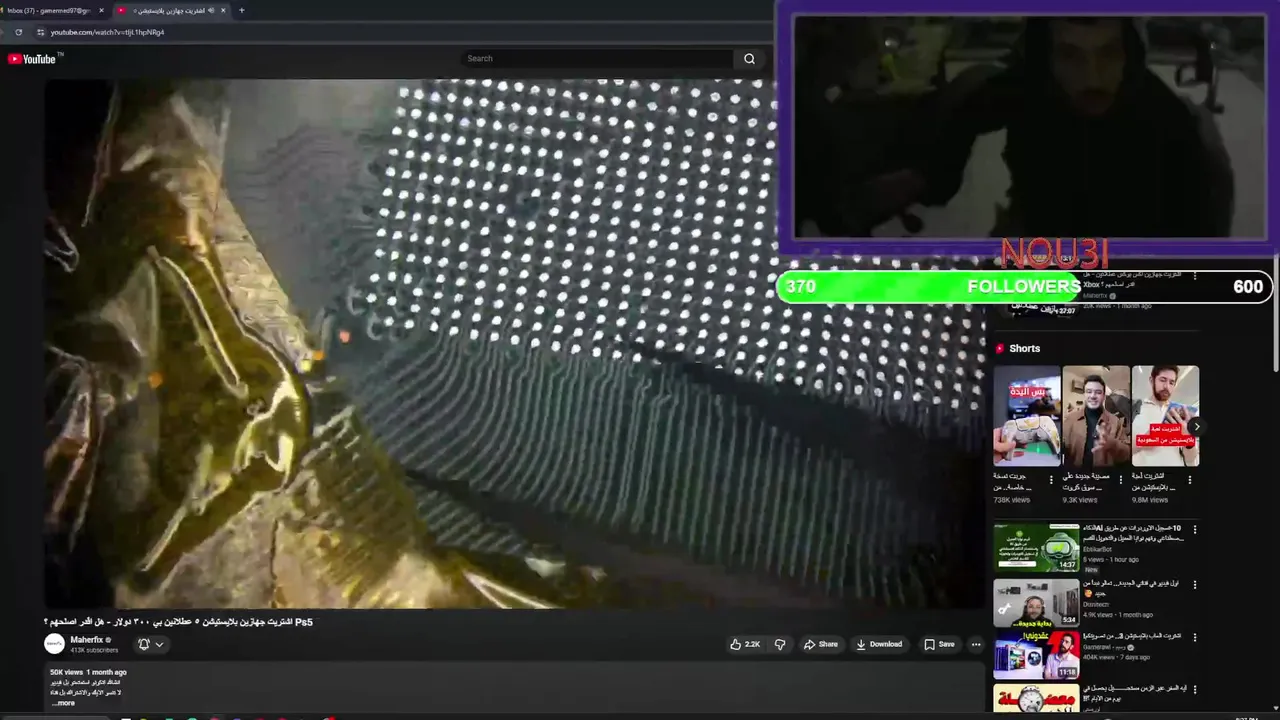1280x720 pixels.
Task: Open notification bell dropdown for Maherfix
Action: (x=150, y=644)
